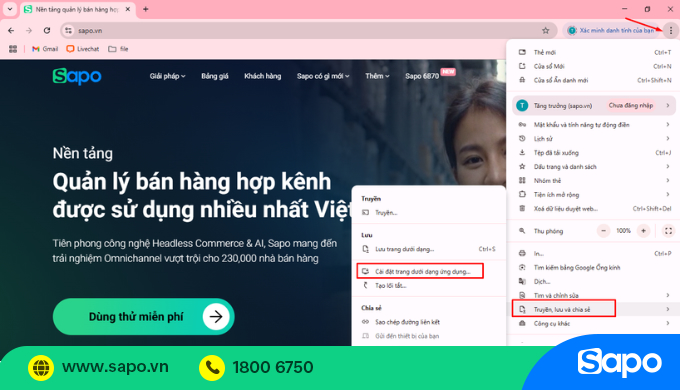The image size is (680, 390).
Task: Select Sao chép đường liên kết
Action: coord(428,322)
